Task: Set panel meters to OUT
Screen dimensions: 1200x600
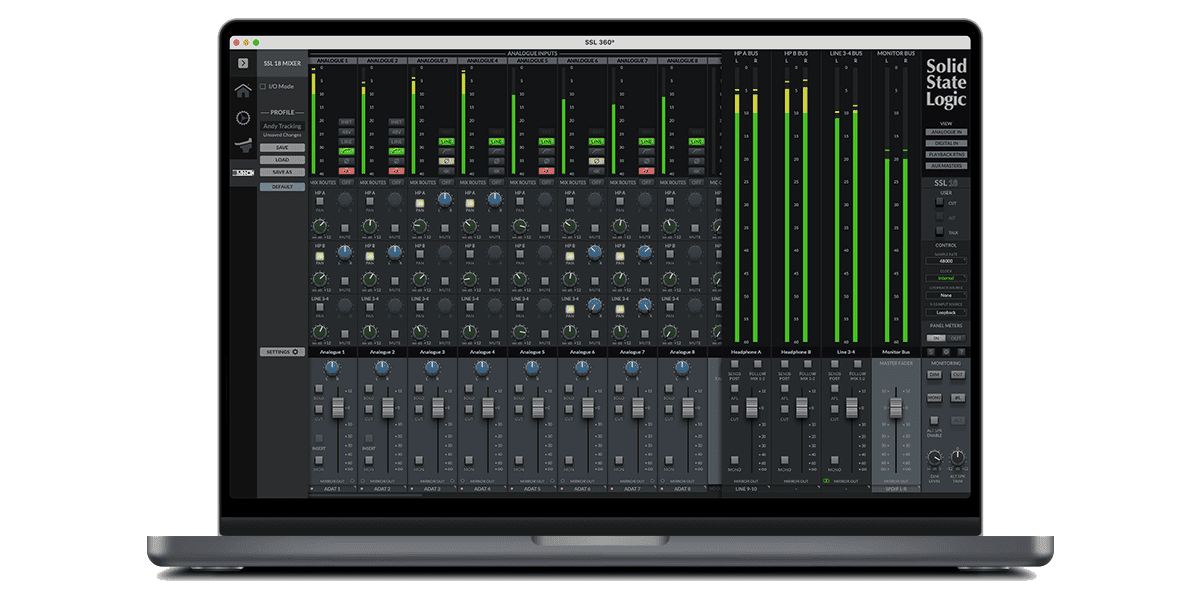Action: coord(956,338)
